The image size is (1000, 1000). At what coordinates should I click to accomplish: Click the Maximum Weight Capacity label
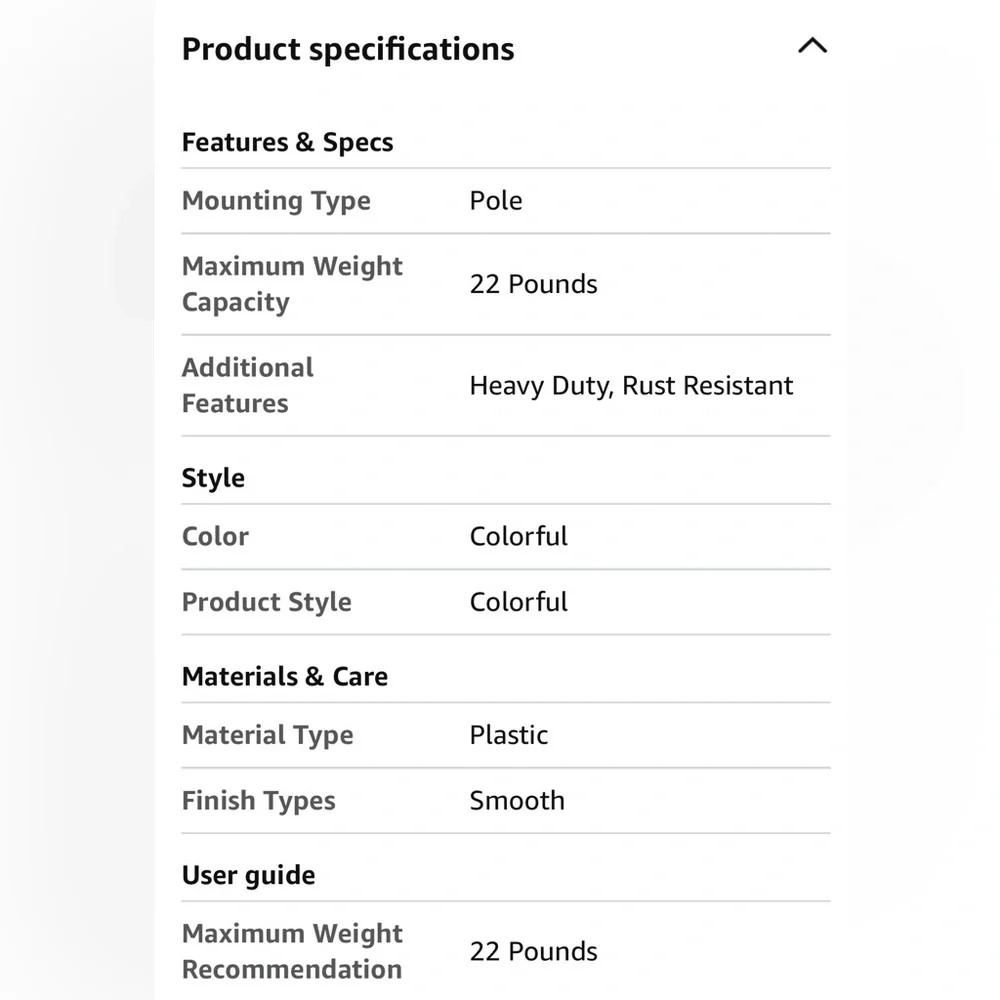coord(292,284)
